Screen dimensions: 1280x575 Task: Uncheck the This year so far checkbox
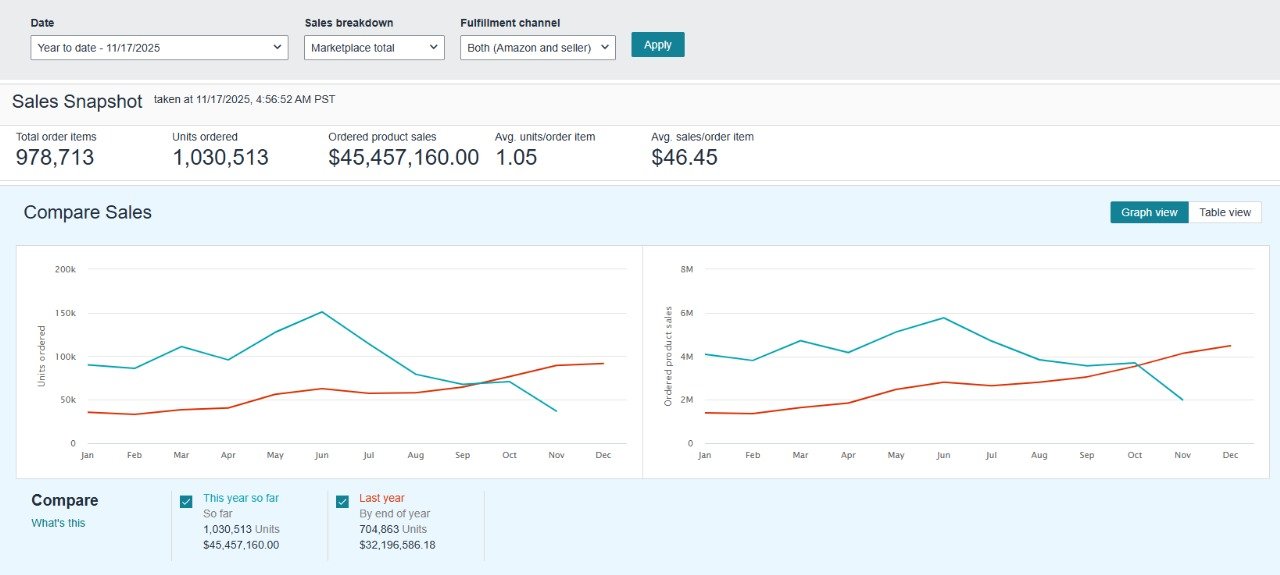pyautogui.click(x=186, y=502)
